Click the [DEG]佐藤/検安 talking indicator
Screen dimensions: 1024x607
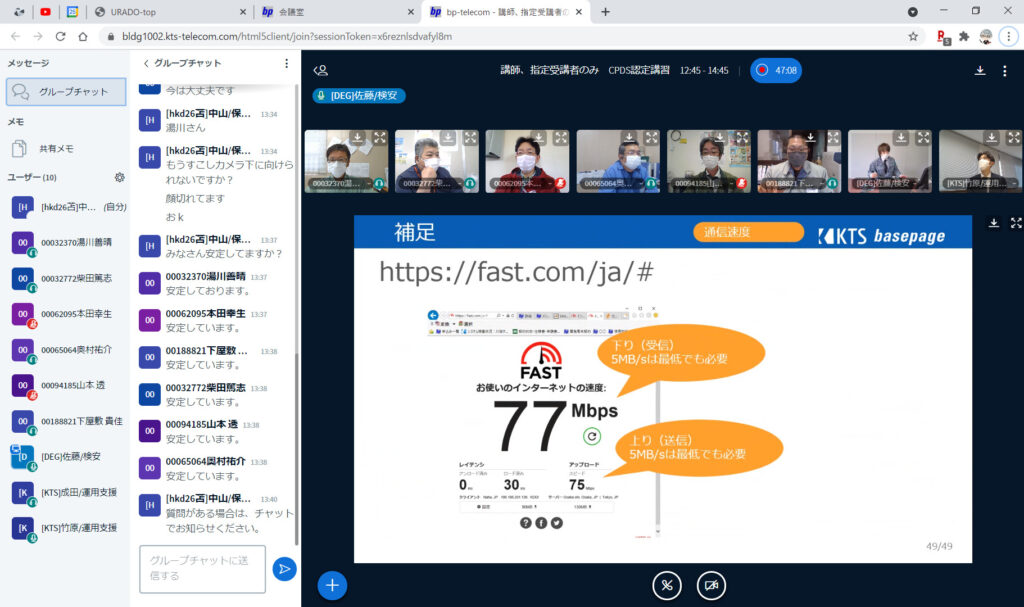360,96
